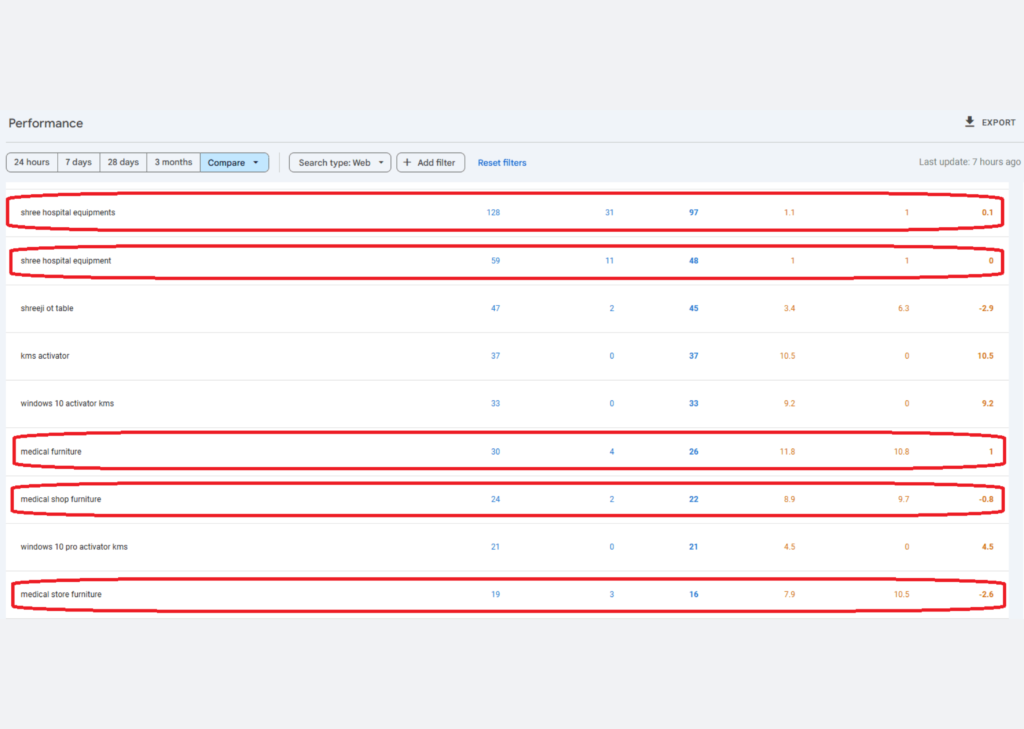Viewport: 1024px width, 729px height.
Task: Select windows 10 pro activator kms query
Action: pyautogui.click(x=74, y=547)
